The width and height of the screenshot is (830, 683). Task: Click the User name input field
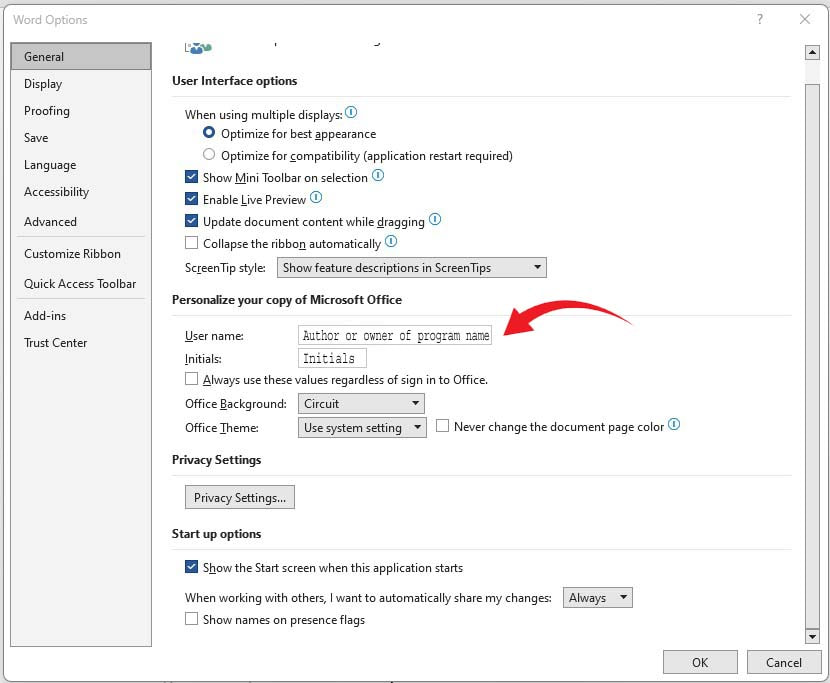click(395, 335)
